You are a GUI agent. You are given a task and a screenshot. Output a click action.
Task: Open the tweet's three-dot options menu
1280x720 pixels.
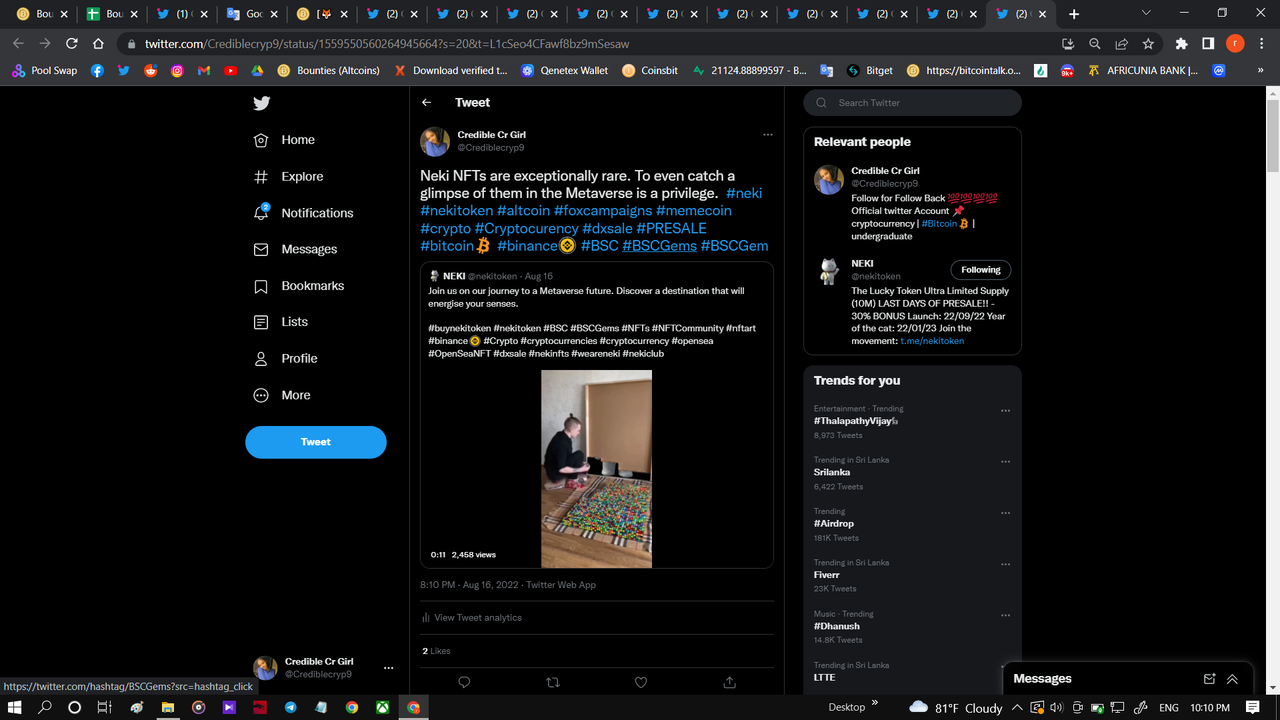(x=768, y=133)
